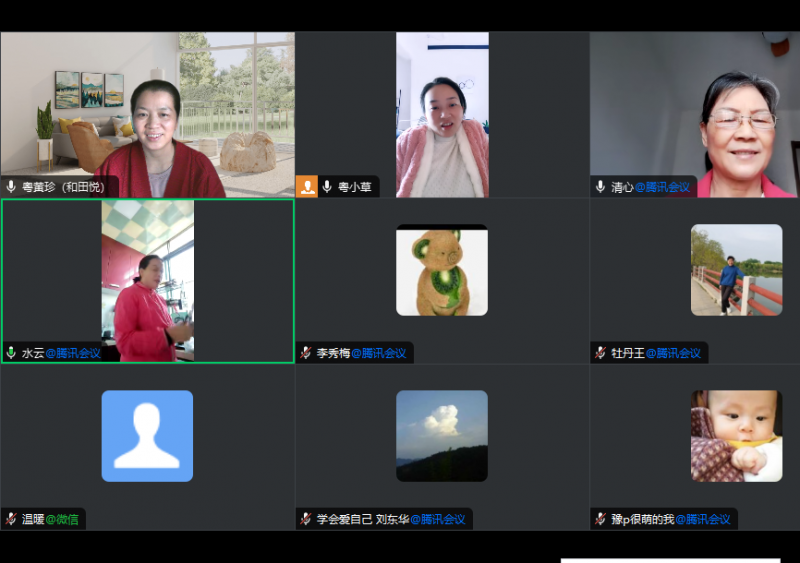Screen dimensions: 800x563
Task: Click the baby photo avatar of 豫p很萌的我
Action: [x=736, y=436]
